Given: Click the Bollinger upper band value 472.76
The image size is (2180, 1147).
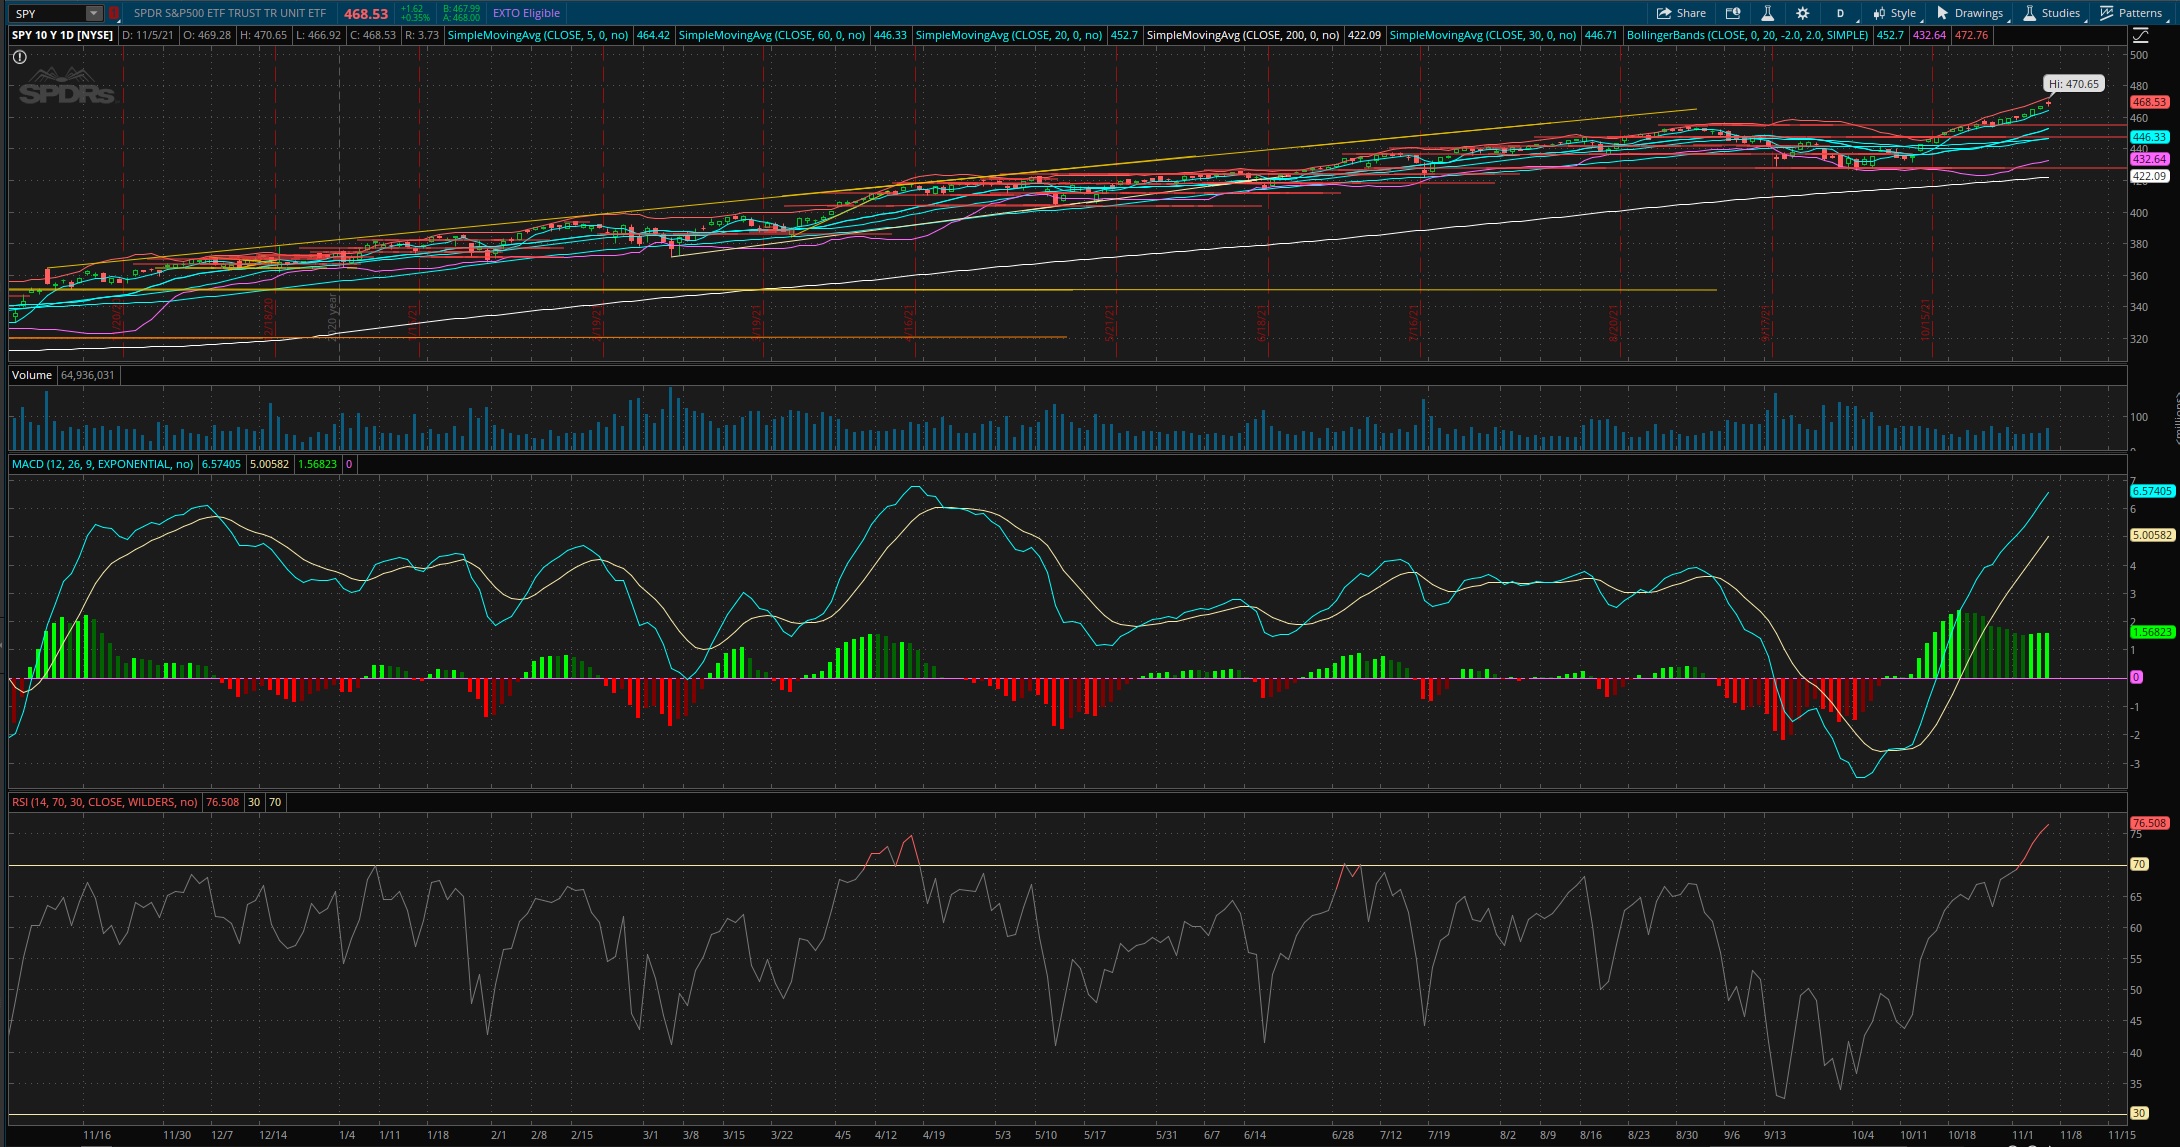Looking at the screenshot, I should (1971, 35).
